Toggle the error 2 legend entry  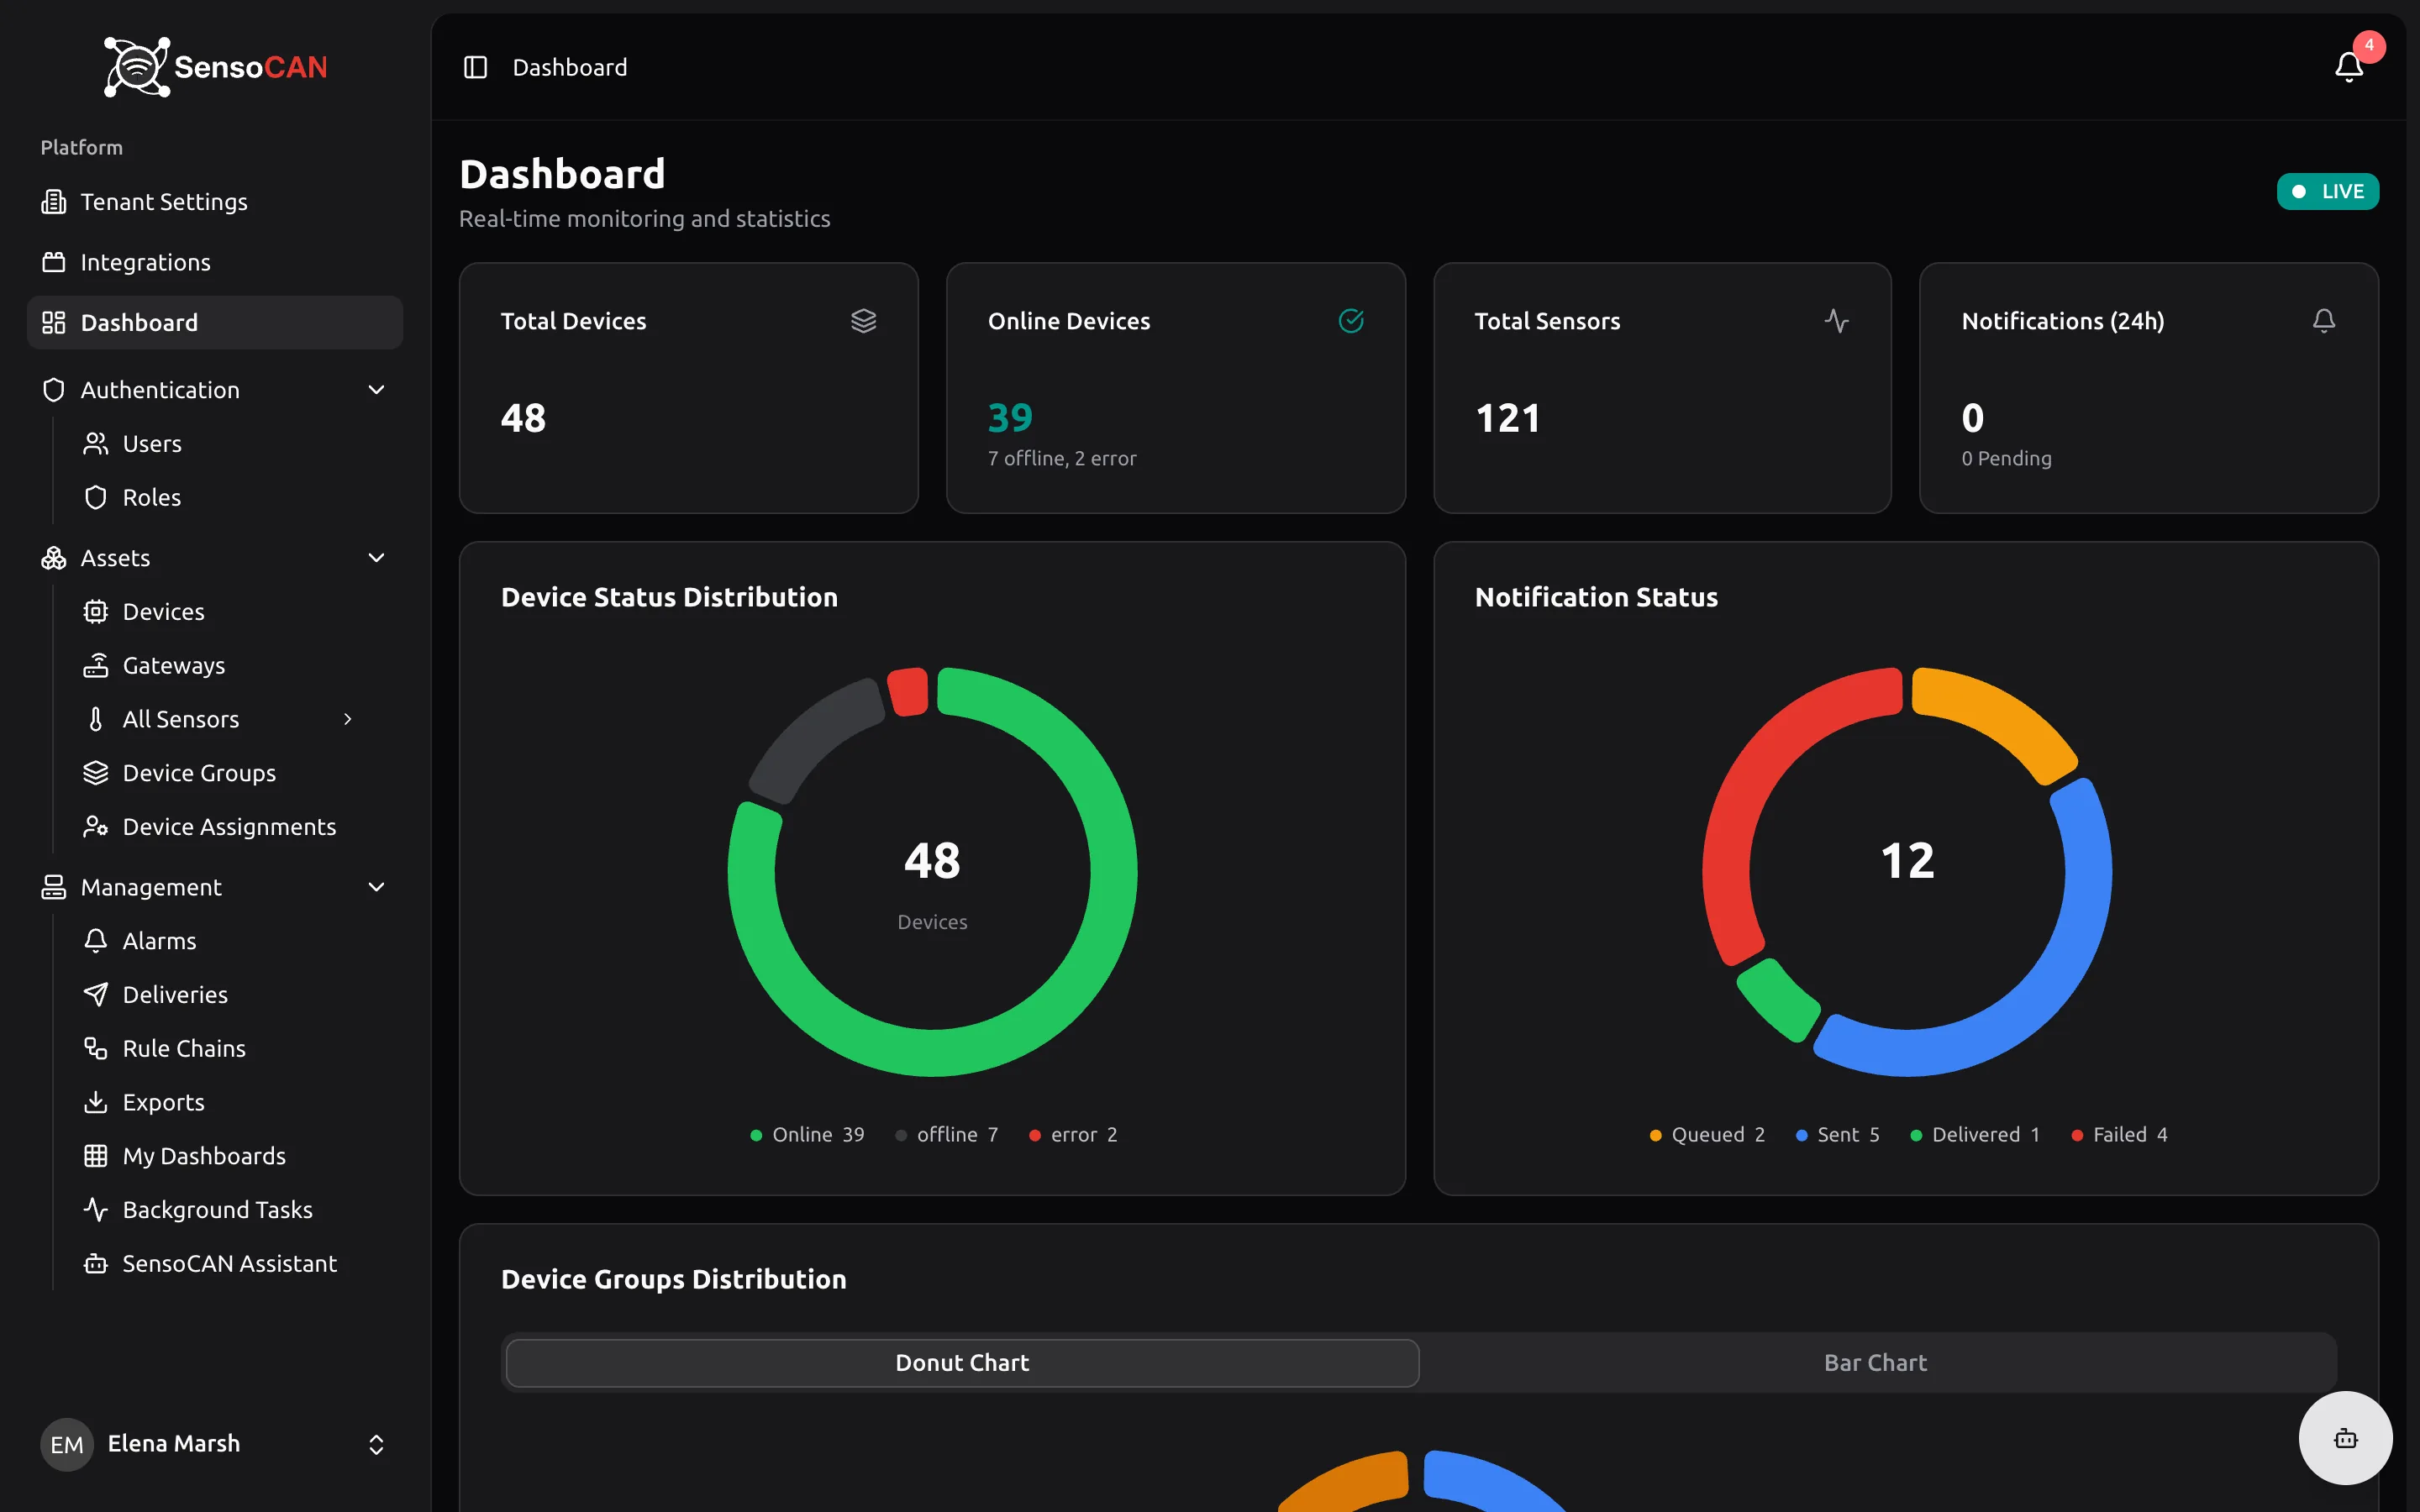[1073, 1135]
